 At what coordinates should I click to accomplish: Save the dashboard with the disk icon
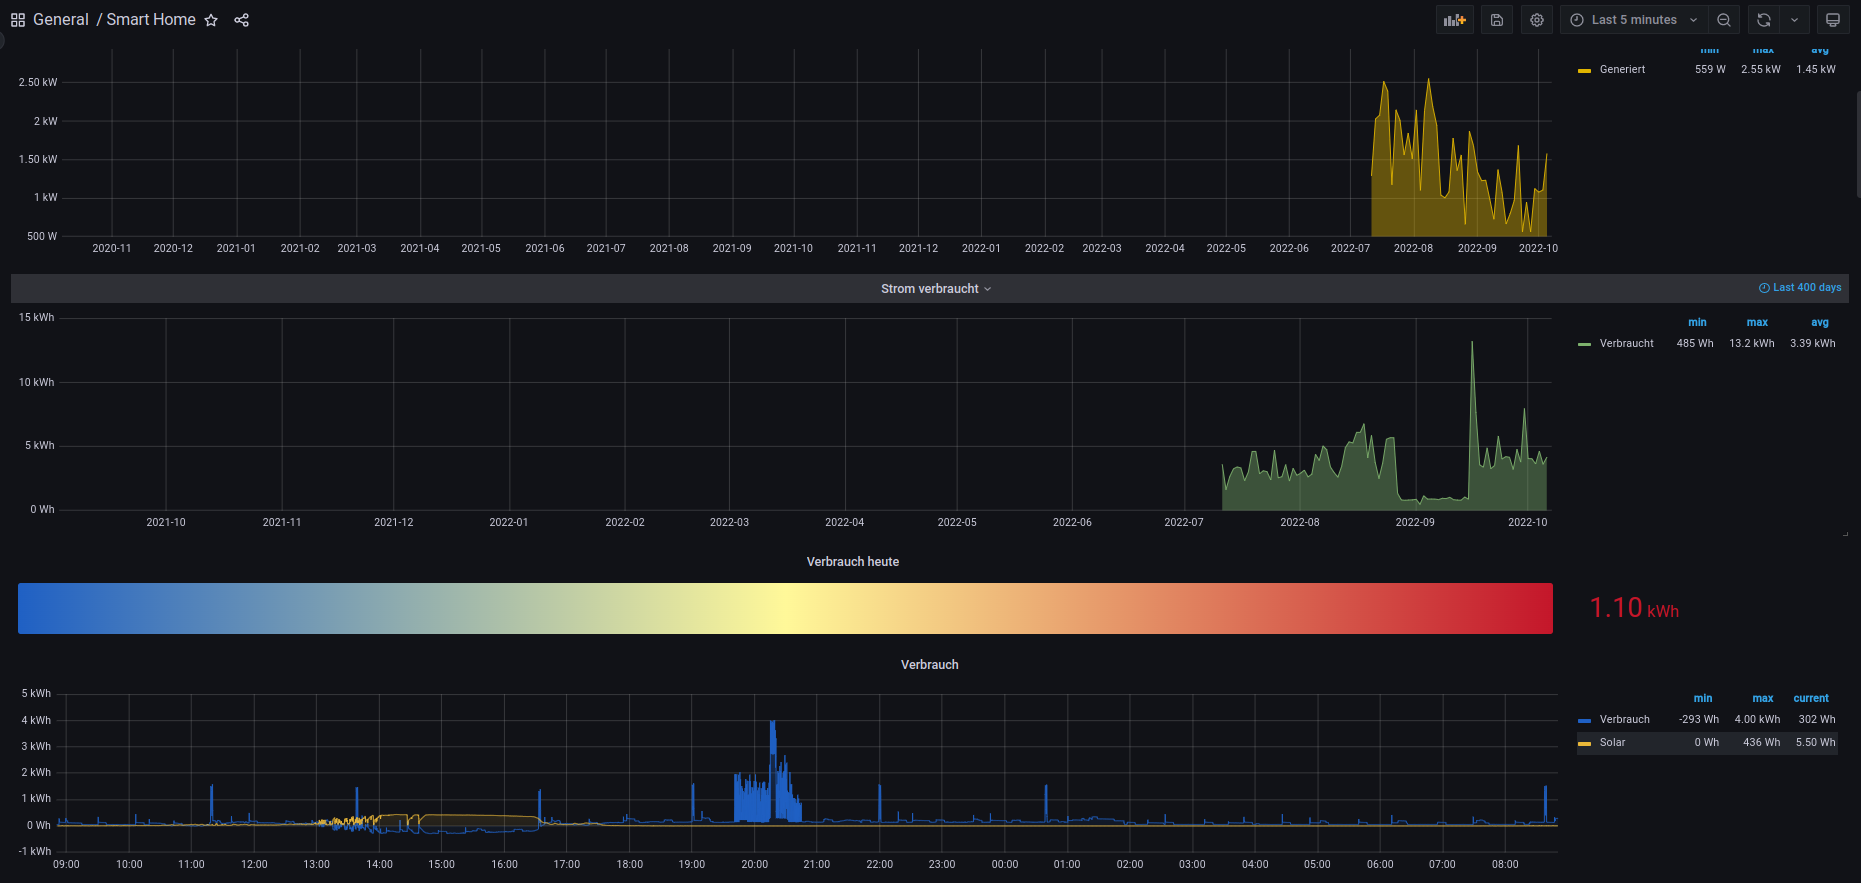[1496, 20]
